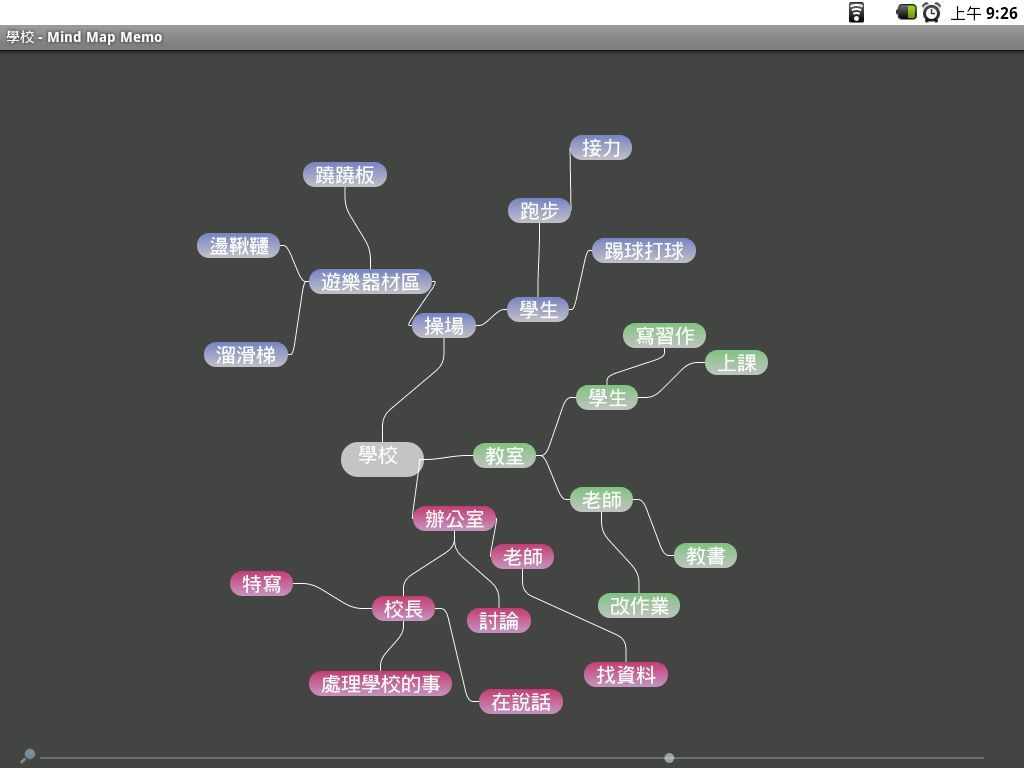Click the battery indicator icon
The width and height of the screenshot is (1024, 768).
coord(906,13)
